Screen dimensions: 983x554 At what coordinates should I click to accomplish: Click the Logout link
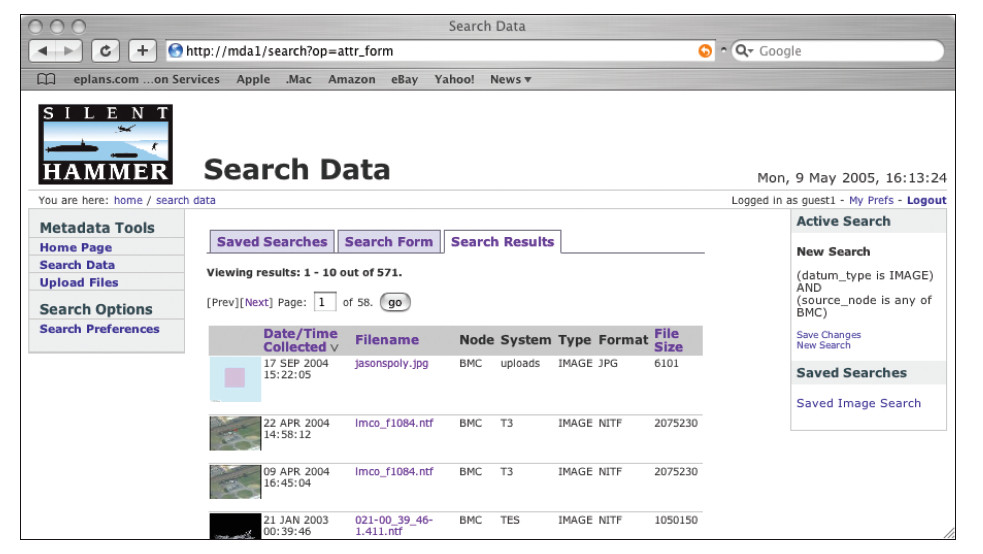926,201
